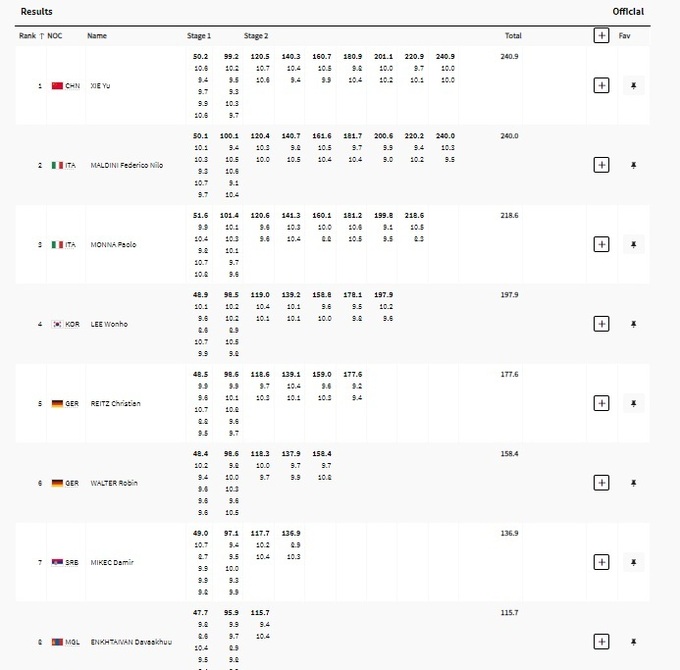Click the Germany flag in REITZ Christian's row
Viewport: 680px width, 670px height.
57,403
